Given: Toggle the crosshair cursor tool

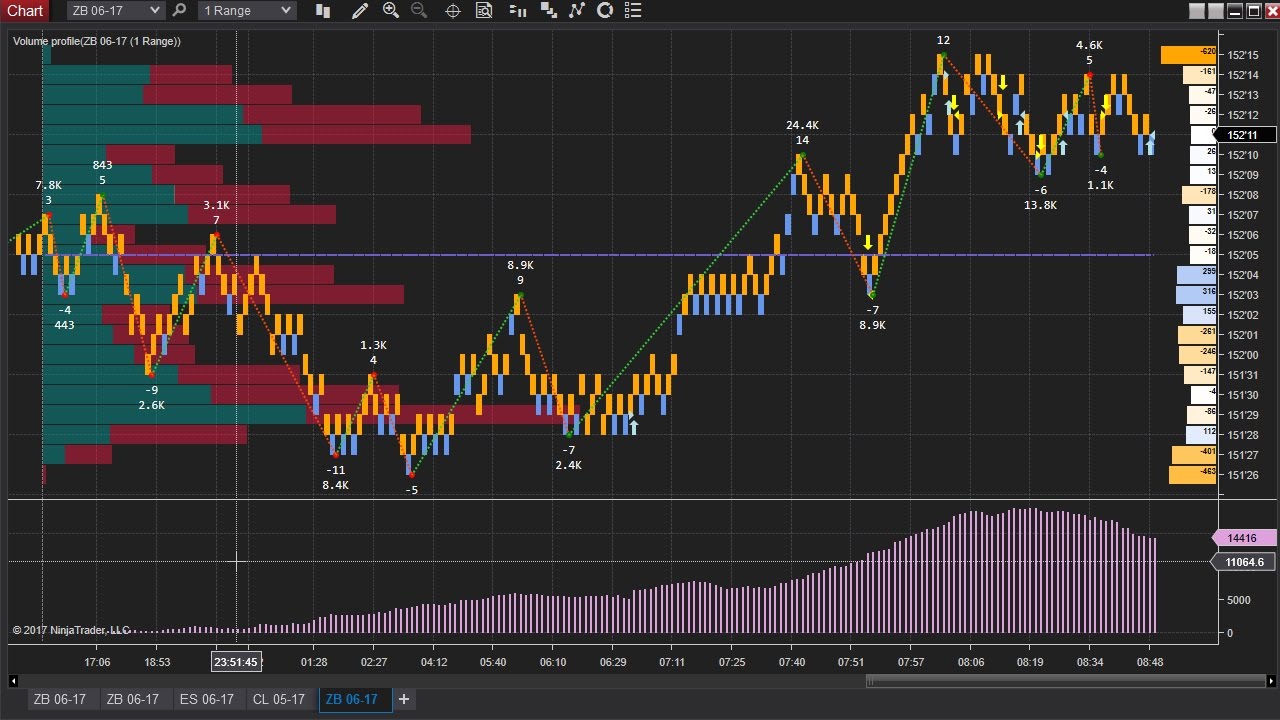Looking at the screenshot, I should (x=452, y=10).
